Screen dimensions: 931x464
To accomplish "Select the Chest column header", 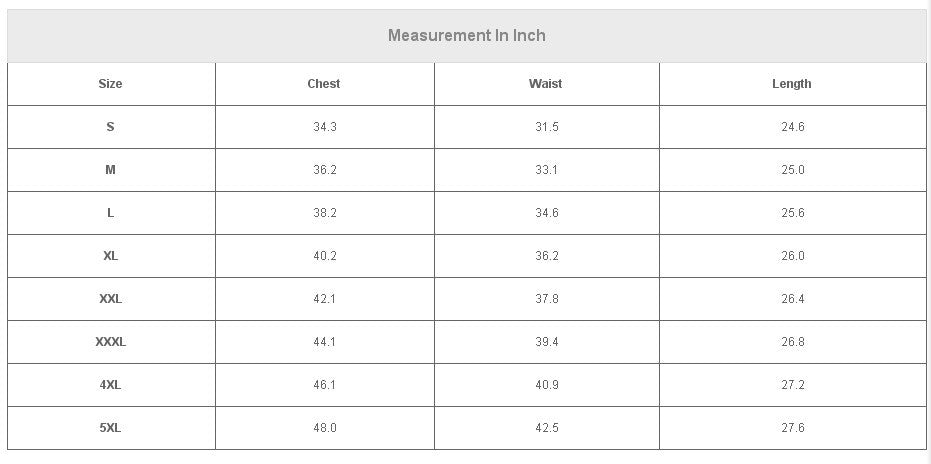I will tap(324, 84).
